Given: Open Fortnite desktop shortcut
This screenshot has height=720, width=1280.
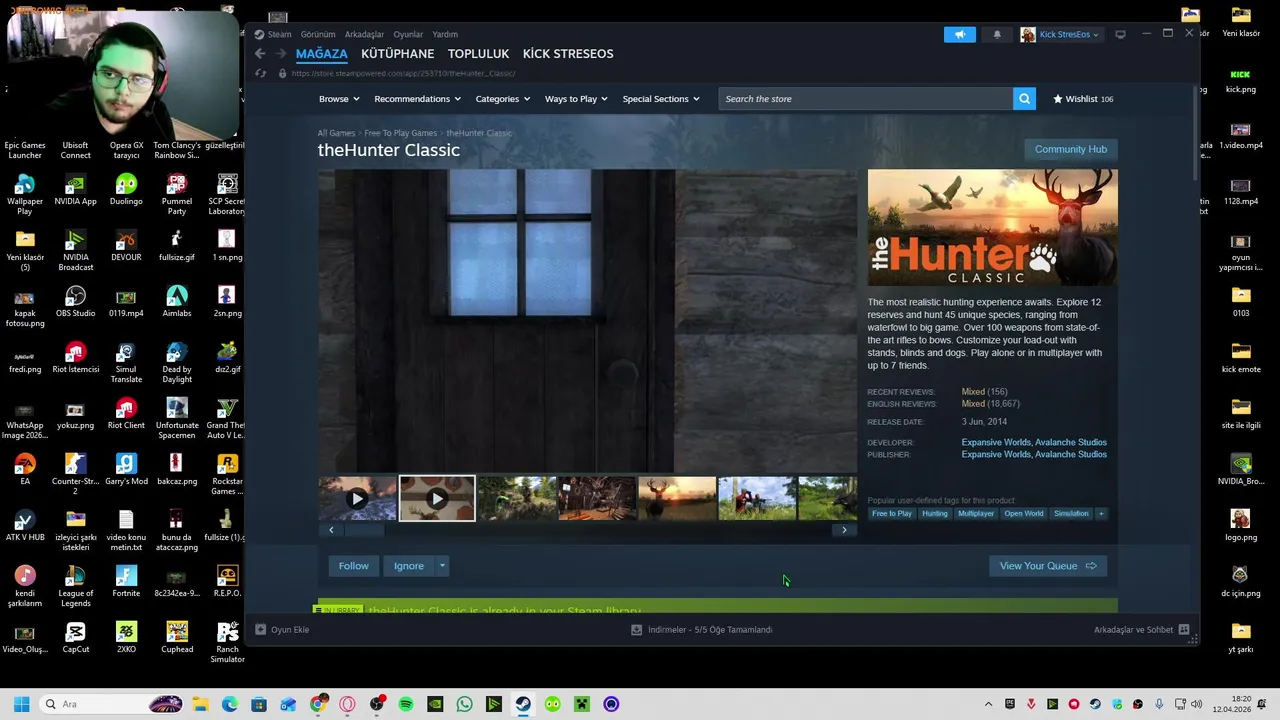Looking at the screenshot, I should [126, 582].
